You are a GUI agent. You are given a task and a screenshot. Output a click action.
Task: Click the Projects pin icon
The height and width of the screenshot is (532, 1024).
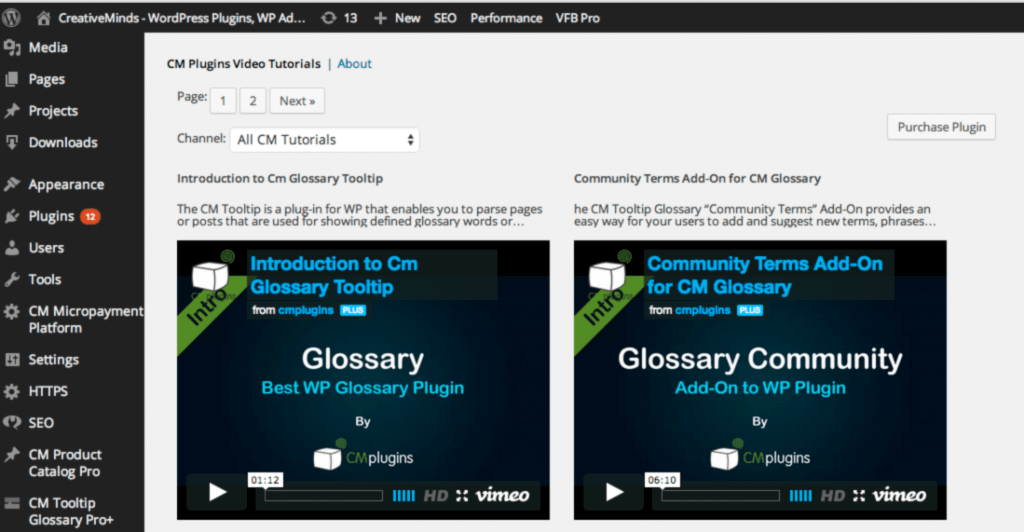(12, 111)
